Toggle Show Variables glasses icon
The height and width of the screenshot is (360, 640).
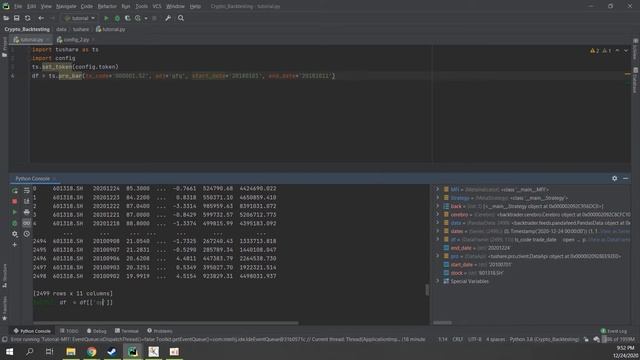click(27, 223)
